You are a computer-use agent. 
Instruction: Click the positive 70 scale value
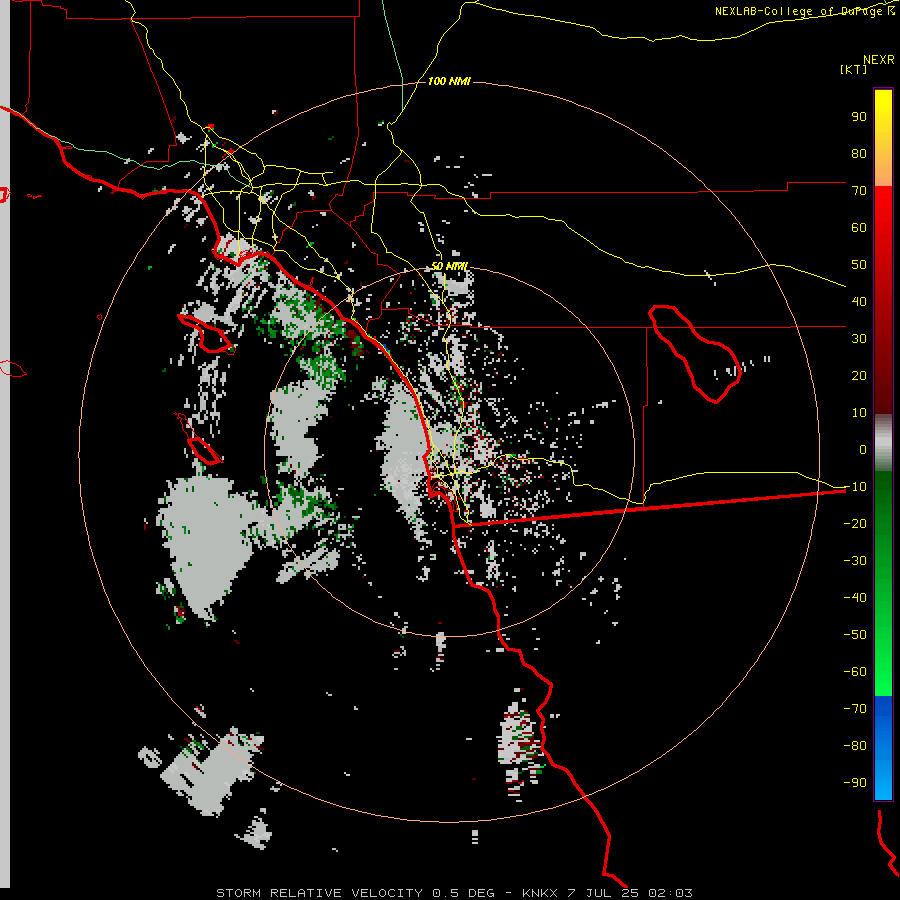click(859, 191)
